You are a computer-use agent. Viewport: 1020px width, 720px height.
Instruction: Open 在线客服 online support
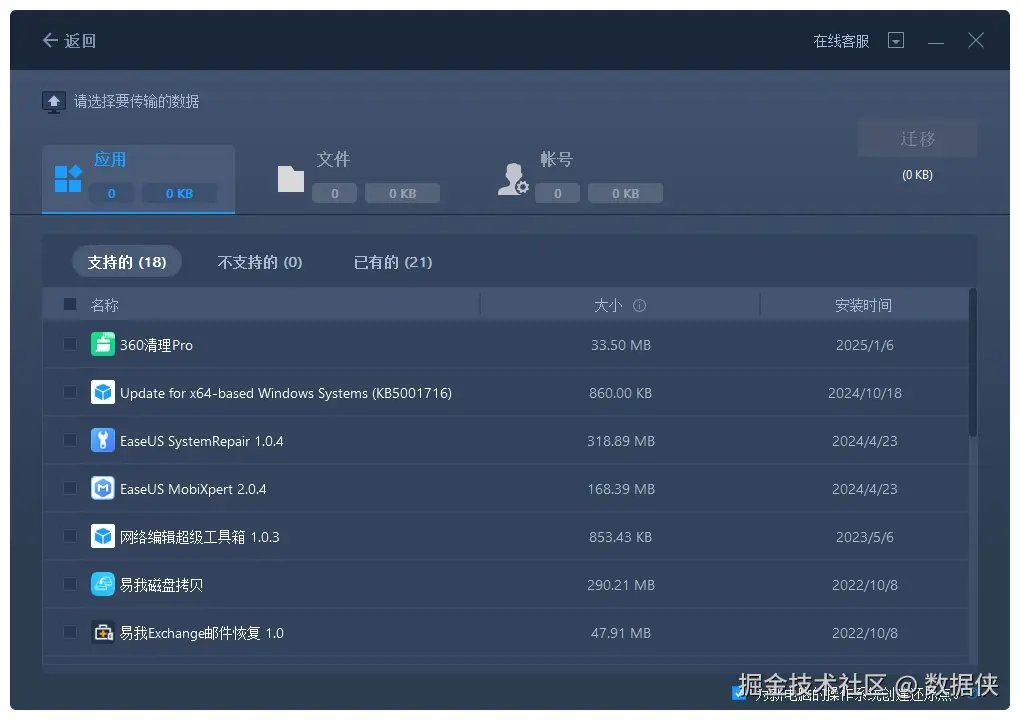(x=841, y=41)
